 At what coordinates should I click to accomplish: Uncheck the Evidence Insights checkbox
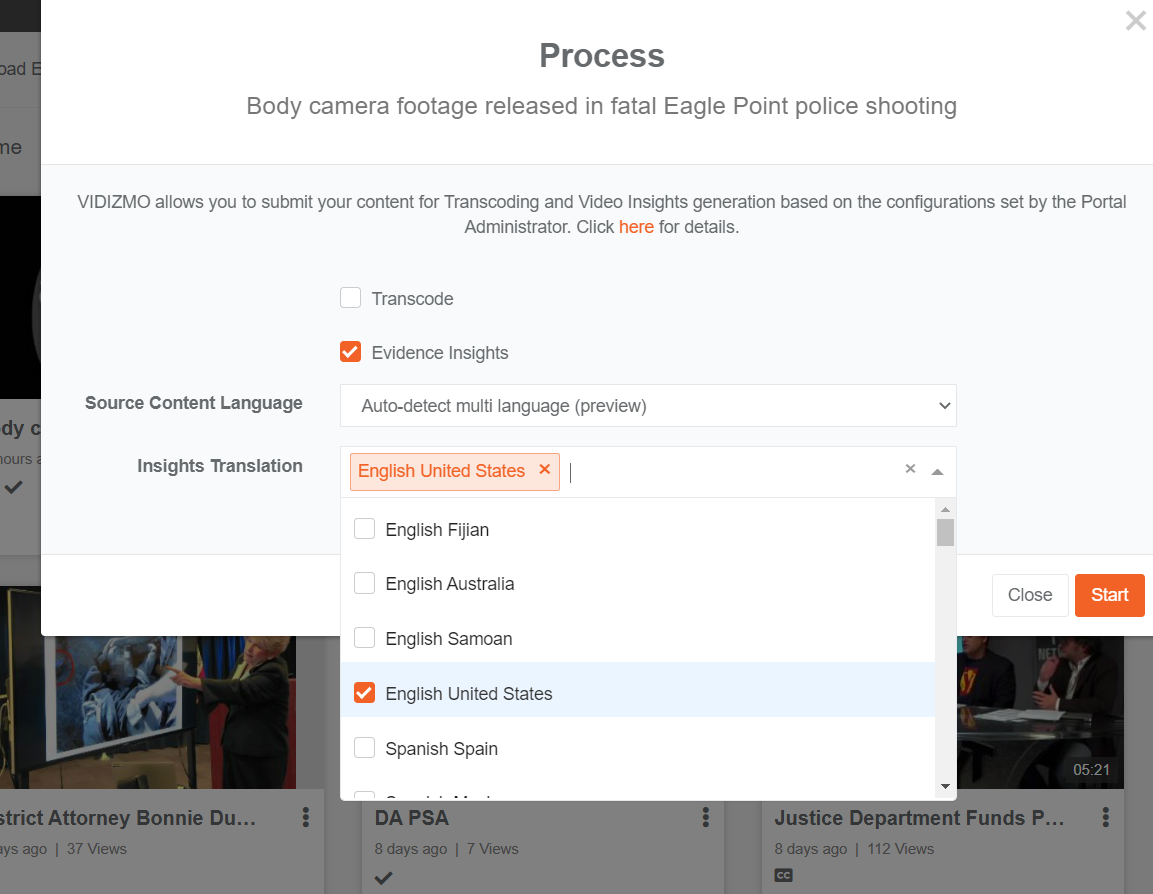(350, 352)
